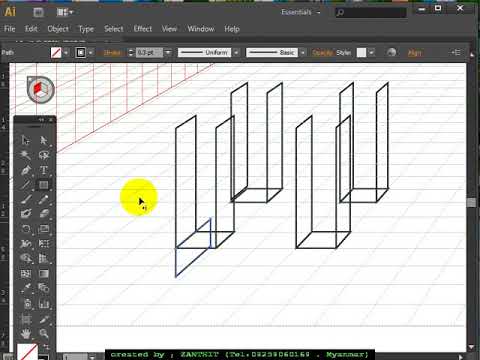Select the Symbol Sprayer tool
The height and width of the screenshot is (360, 480).
coord(26,304)
